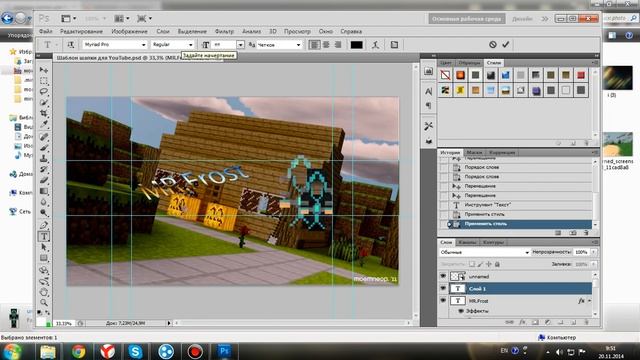Open the font size dropdown arrow
The width and height of the screenshot is (640, 360).
(240, 44)
